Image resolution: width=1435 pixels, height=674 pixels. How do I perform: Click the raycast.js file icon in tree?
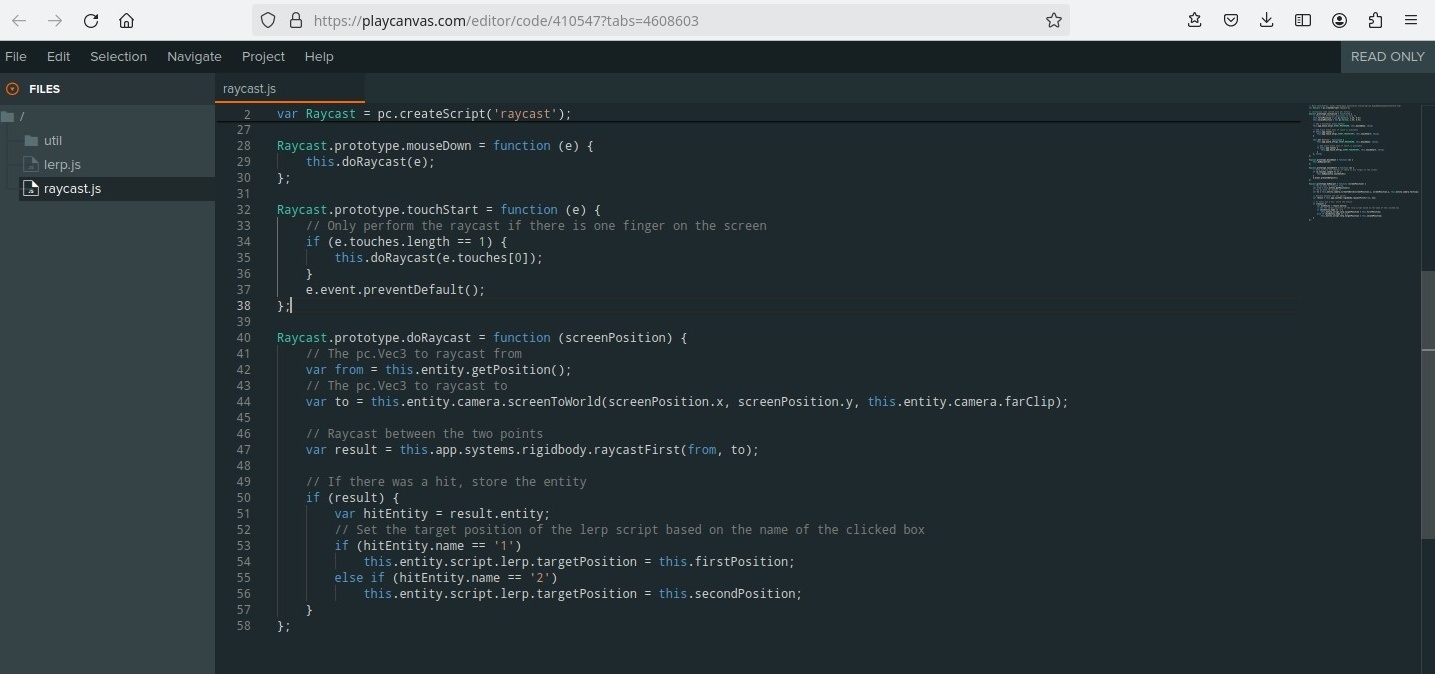pos(30,188)
